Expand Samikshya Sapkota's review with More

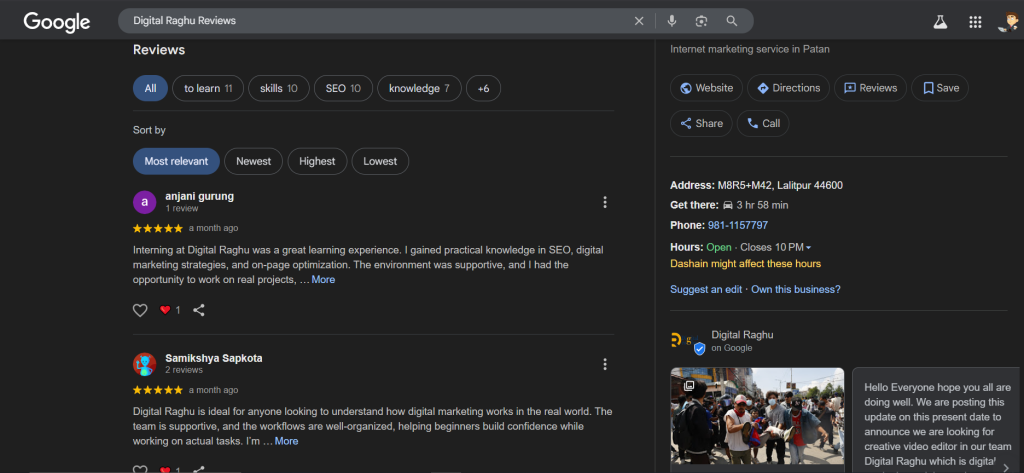pyautogui.click(x=286, y=441)
